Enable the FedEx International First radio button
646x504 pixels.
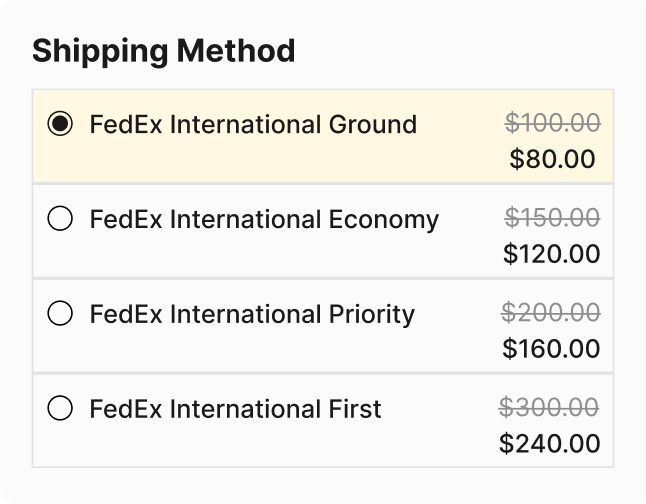(x=61, y=409)
